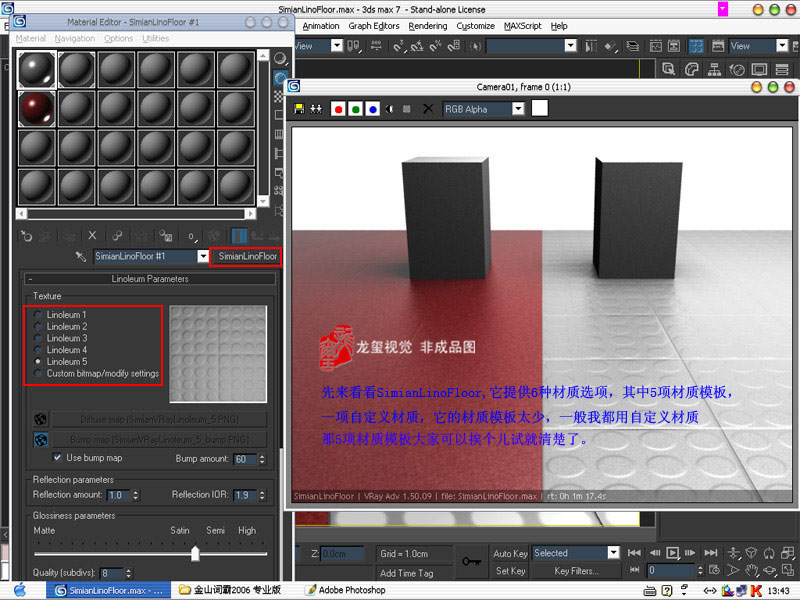This screenshot has width=800, height=600.
Task: Open the MAXScript menu
Action: coord(522,26)
